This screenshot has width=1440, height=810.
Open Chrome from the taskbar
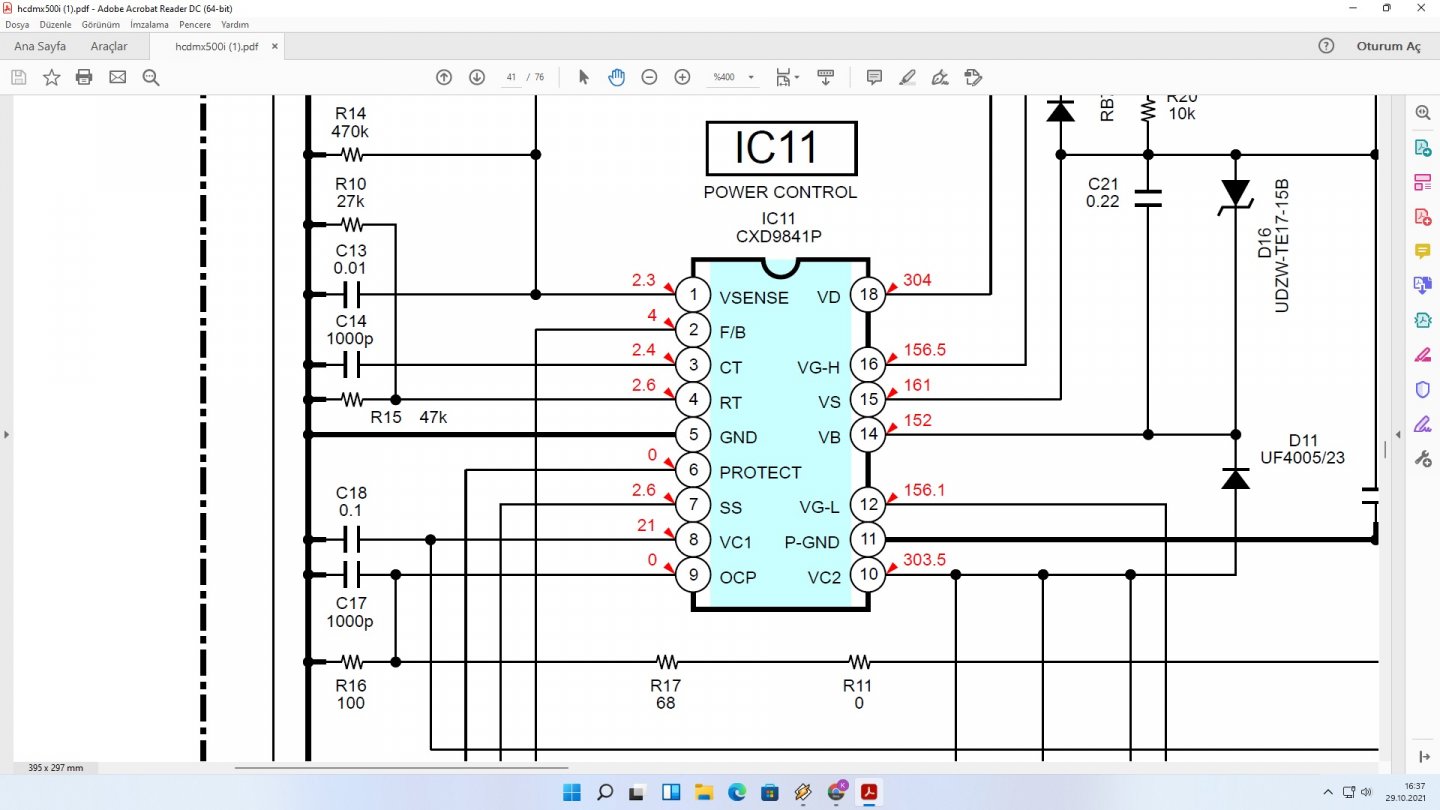[837, 793]
